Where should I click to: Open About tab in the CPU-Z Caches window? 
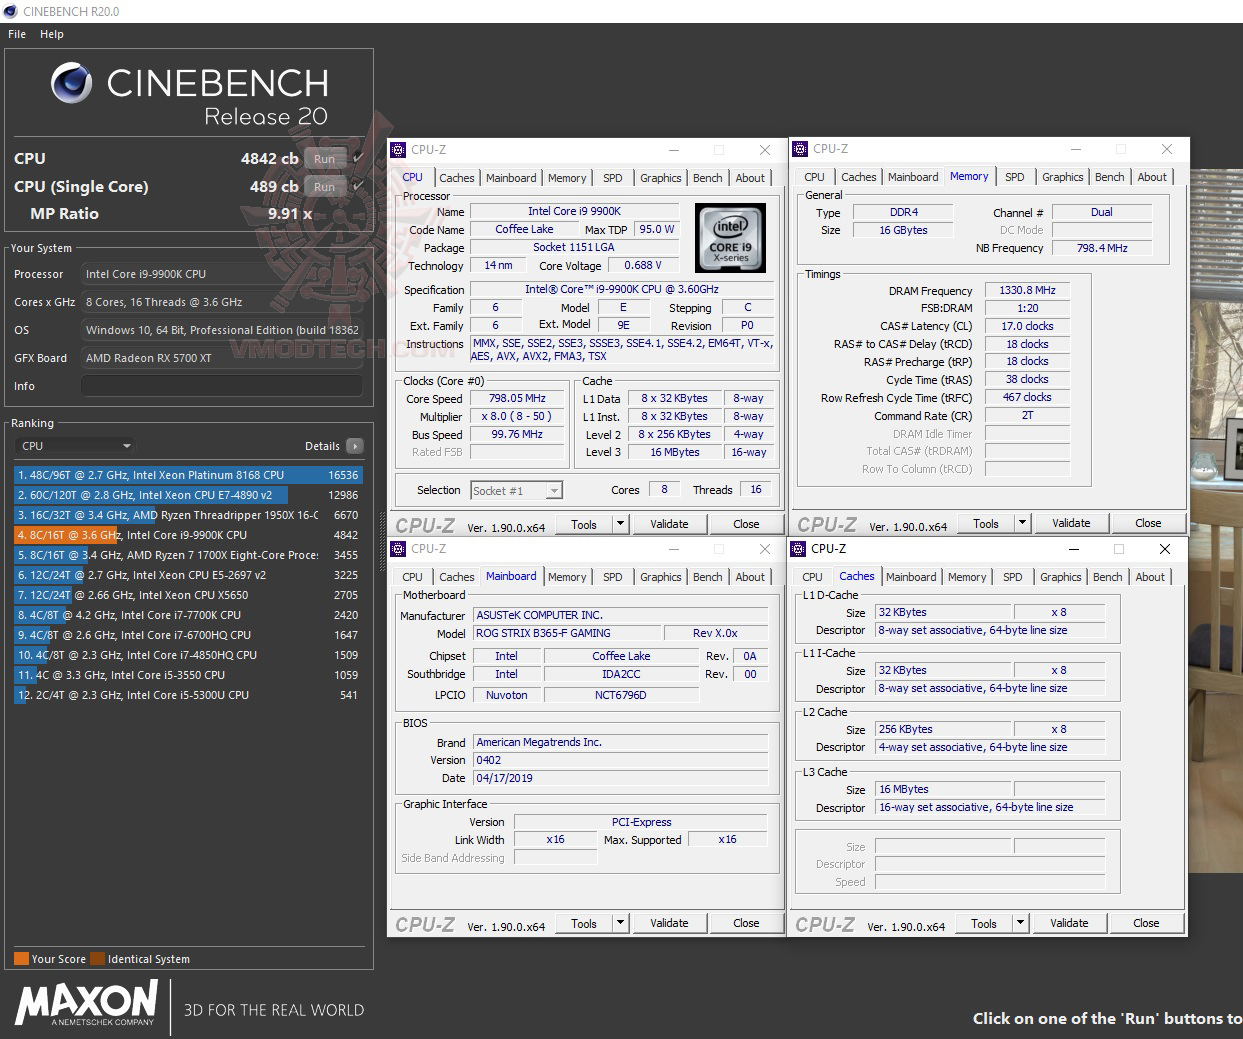point(1150,577)
